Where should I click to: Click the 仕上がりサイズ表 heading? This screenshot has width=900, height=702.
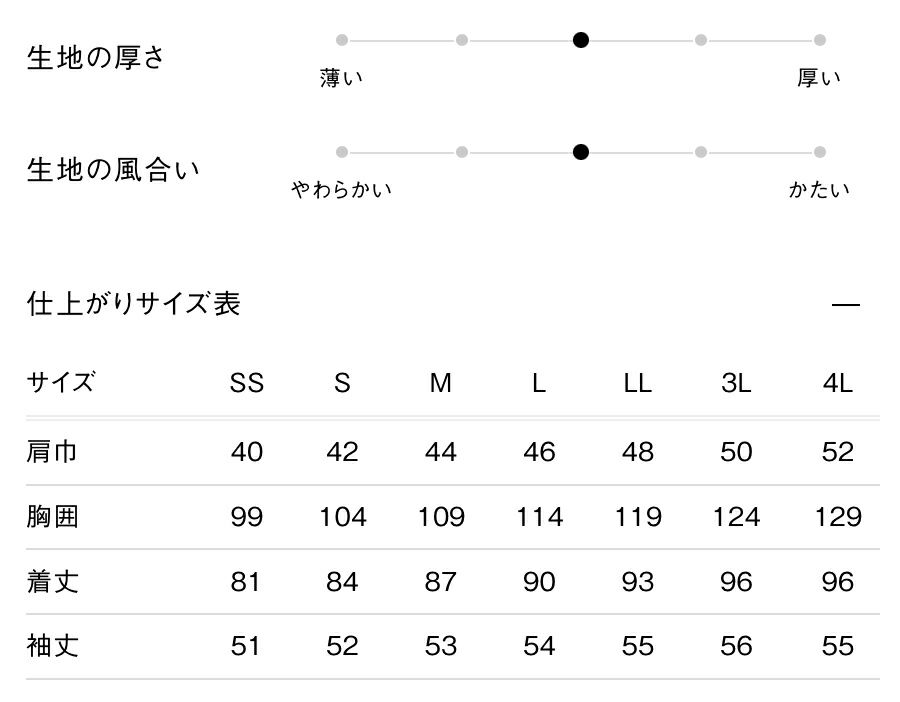pyautogui.click(x=134, y=303)
